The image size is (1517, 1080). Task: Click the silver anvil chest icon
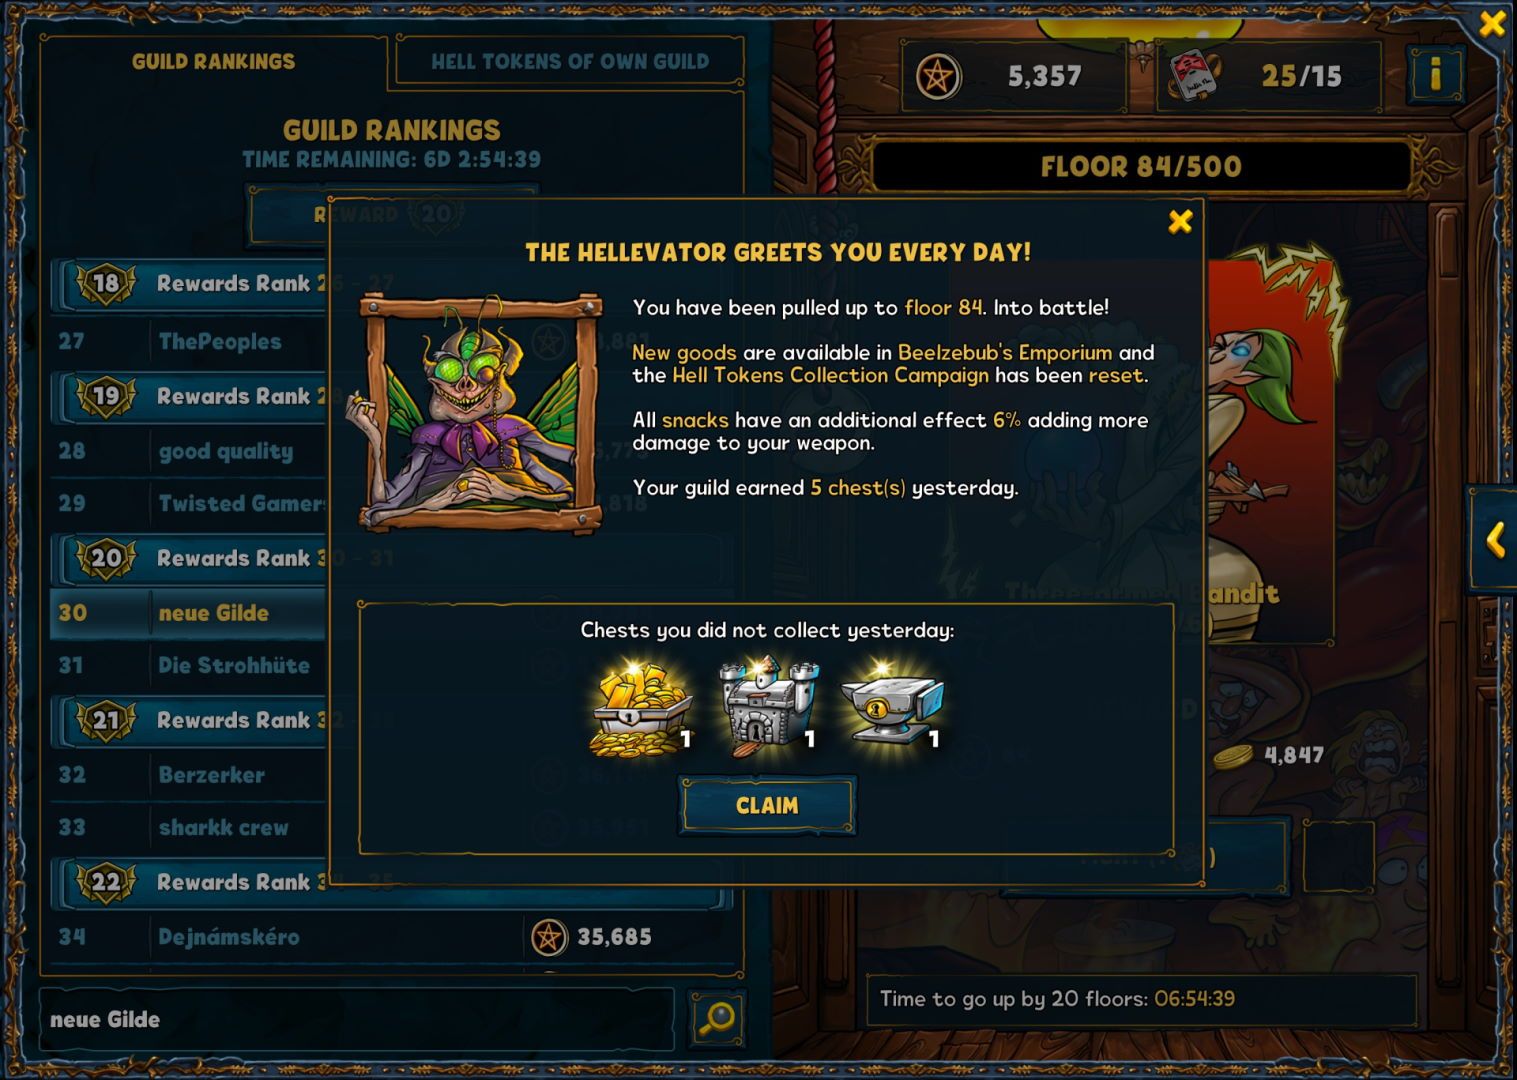892,706
